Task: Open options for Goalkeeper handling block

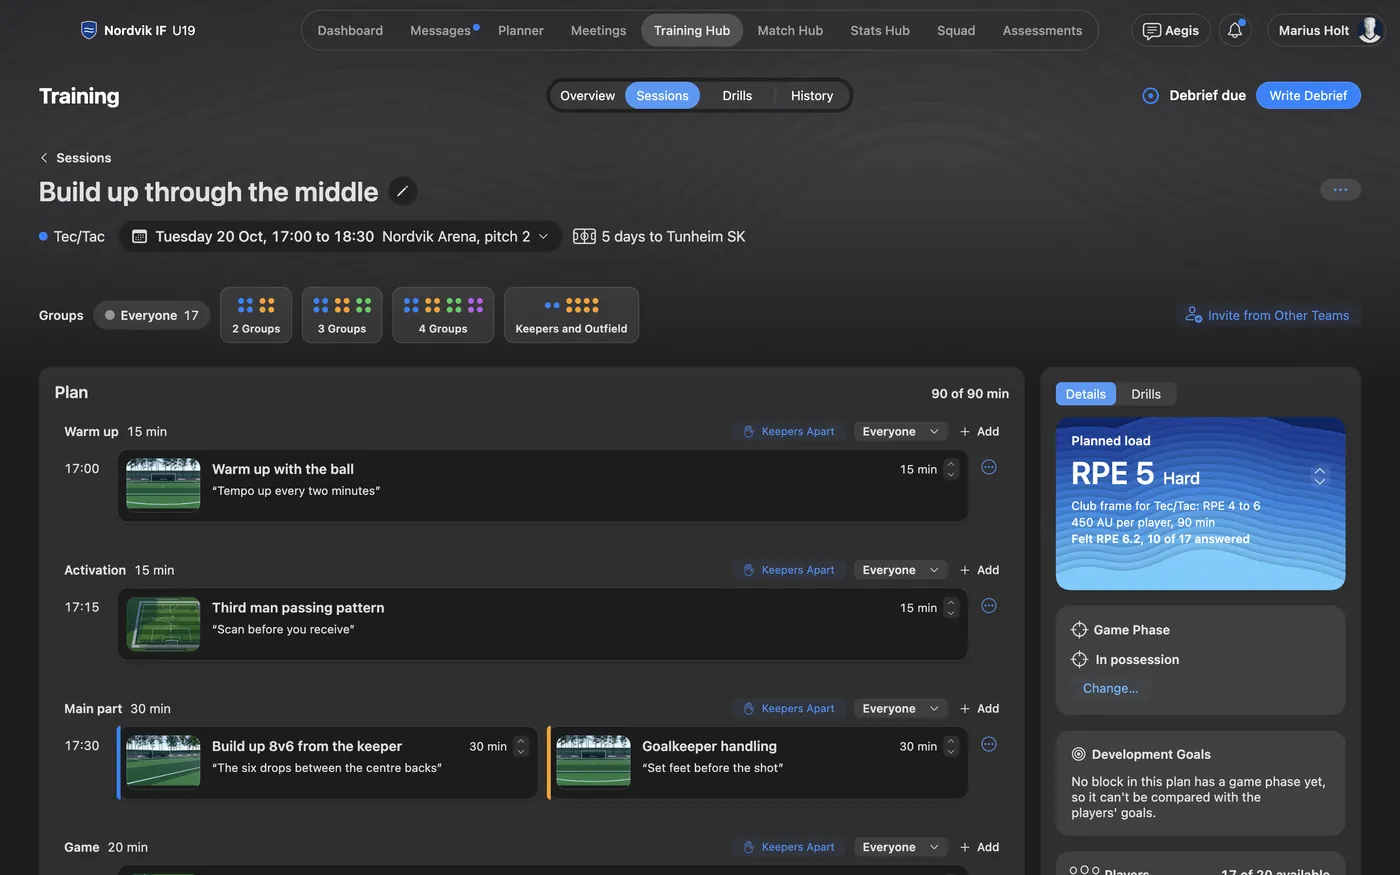Action: [989, 744]
